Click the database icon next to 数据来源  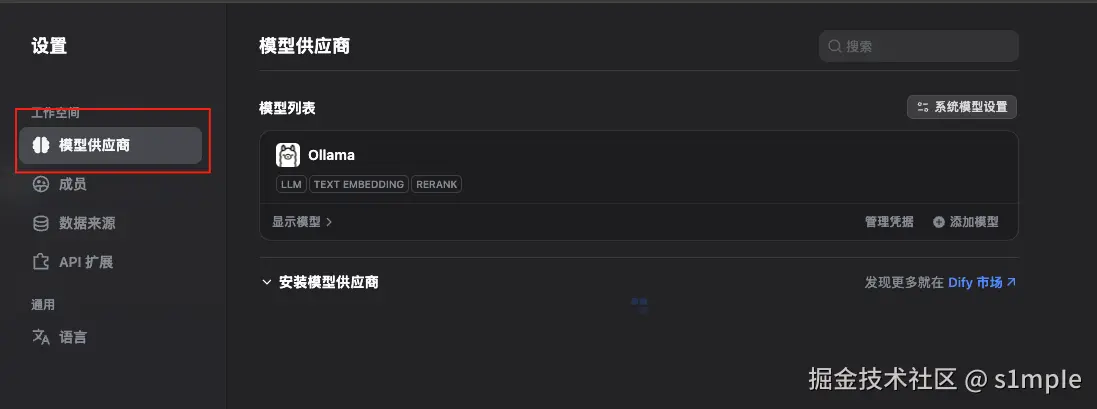[41, 223]
